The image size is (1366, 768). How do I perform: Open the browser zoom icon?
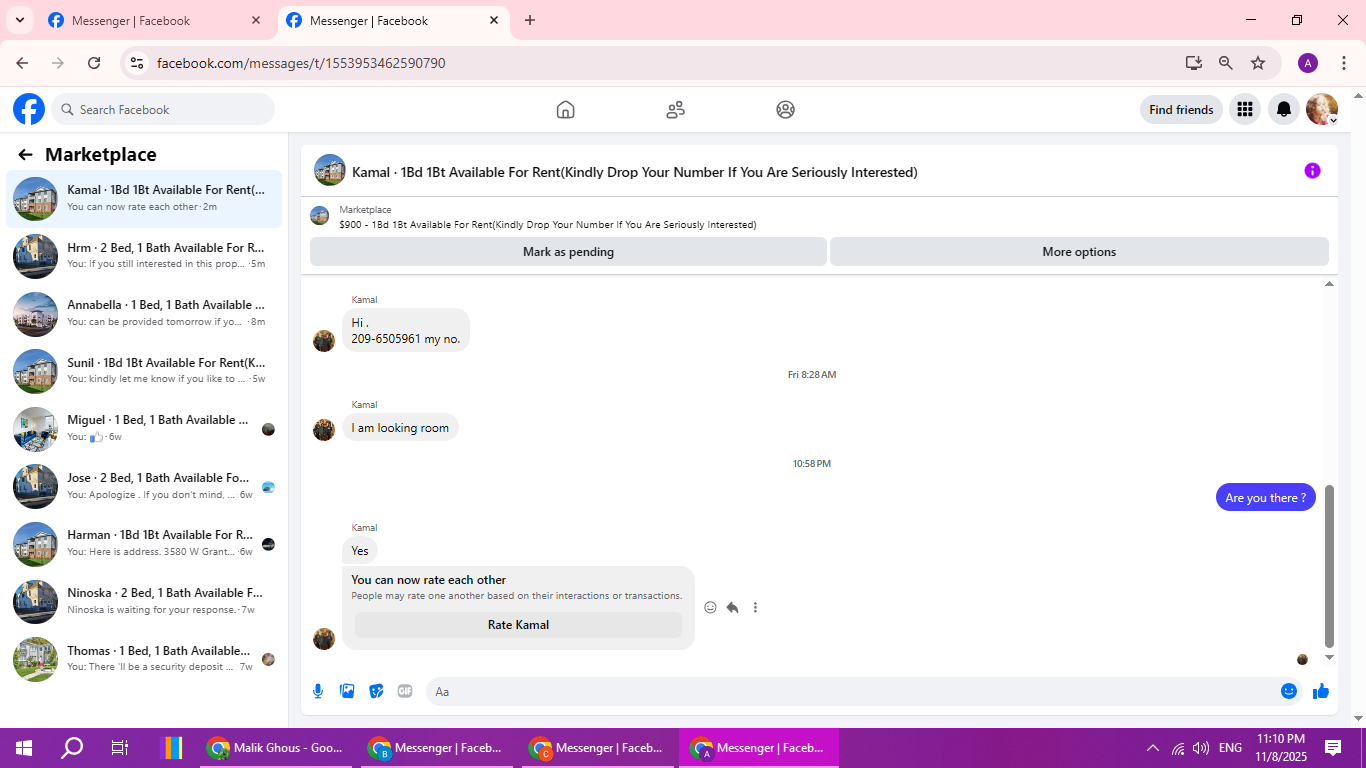(x=1225, y=63)
